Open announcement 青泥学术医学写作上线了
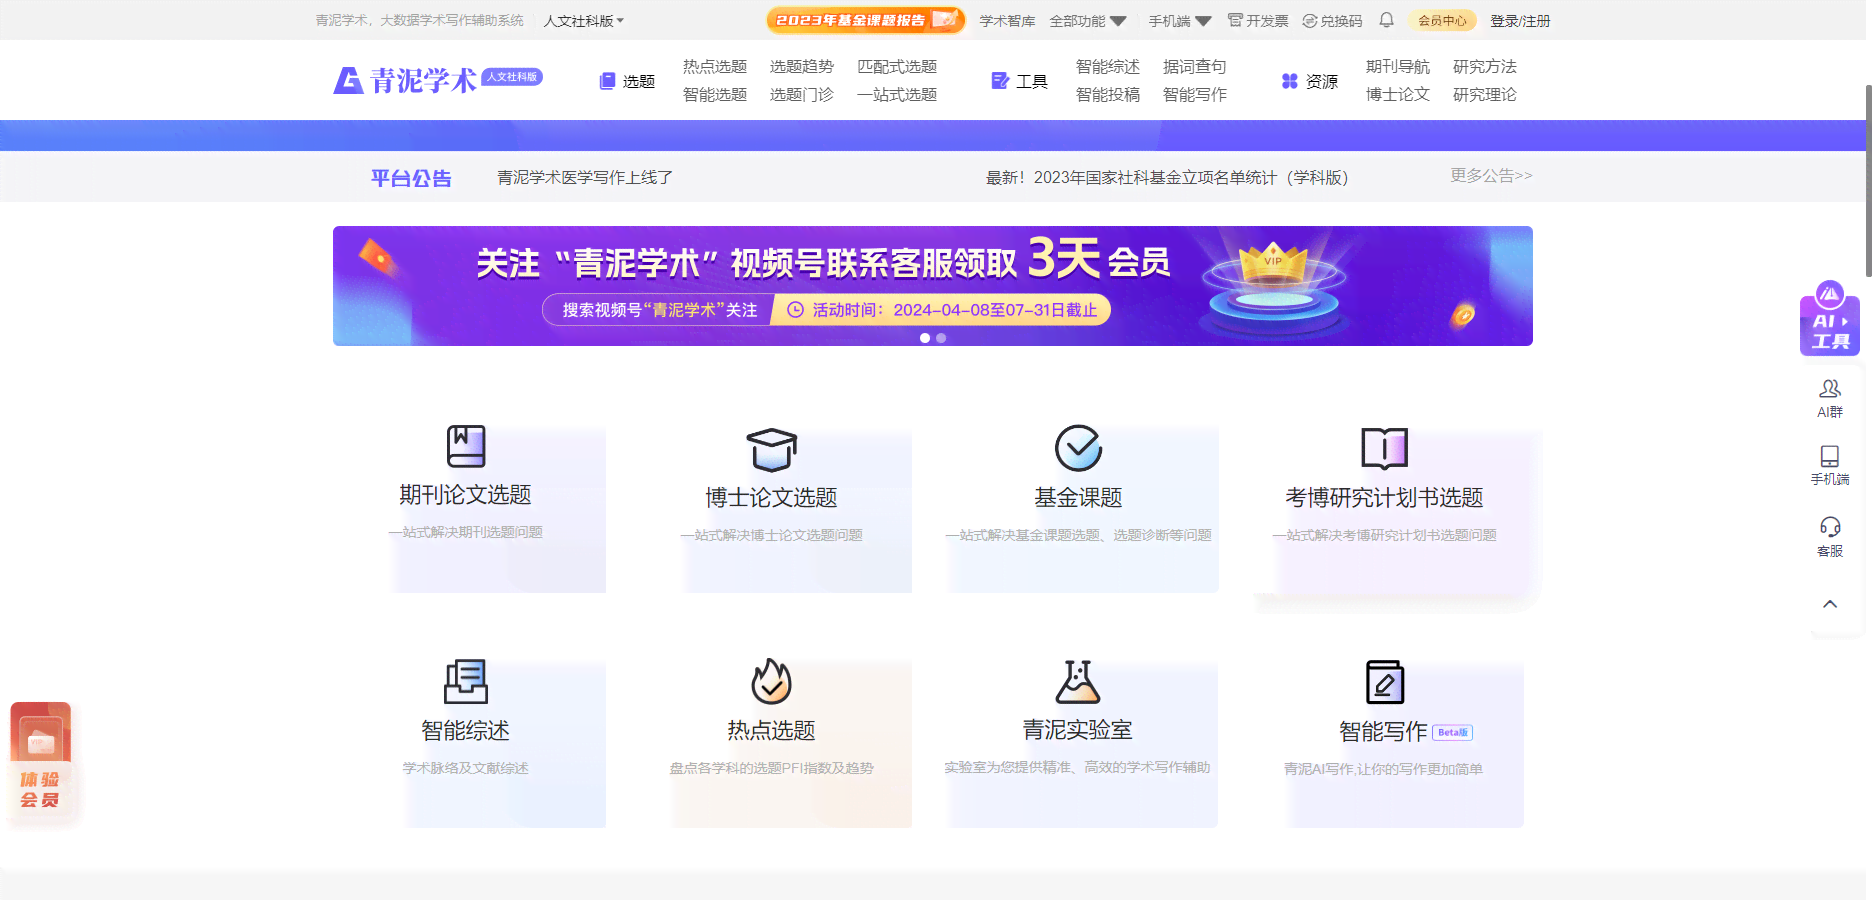1872x900 pixels. pos(585,178)
